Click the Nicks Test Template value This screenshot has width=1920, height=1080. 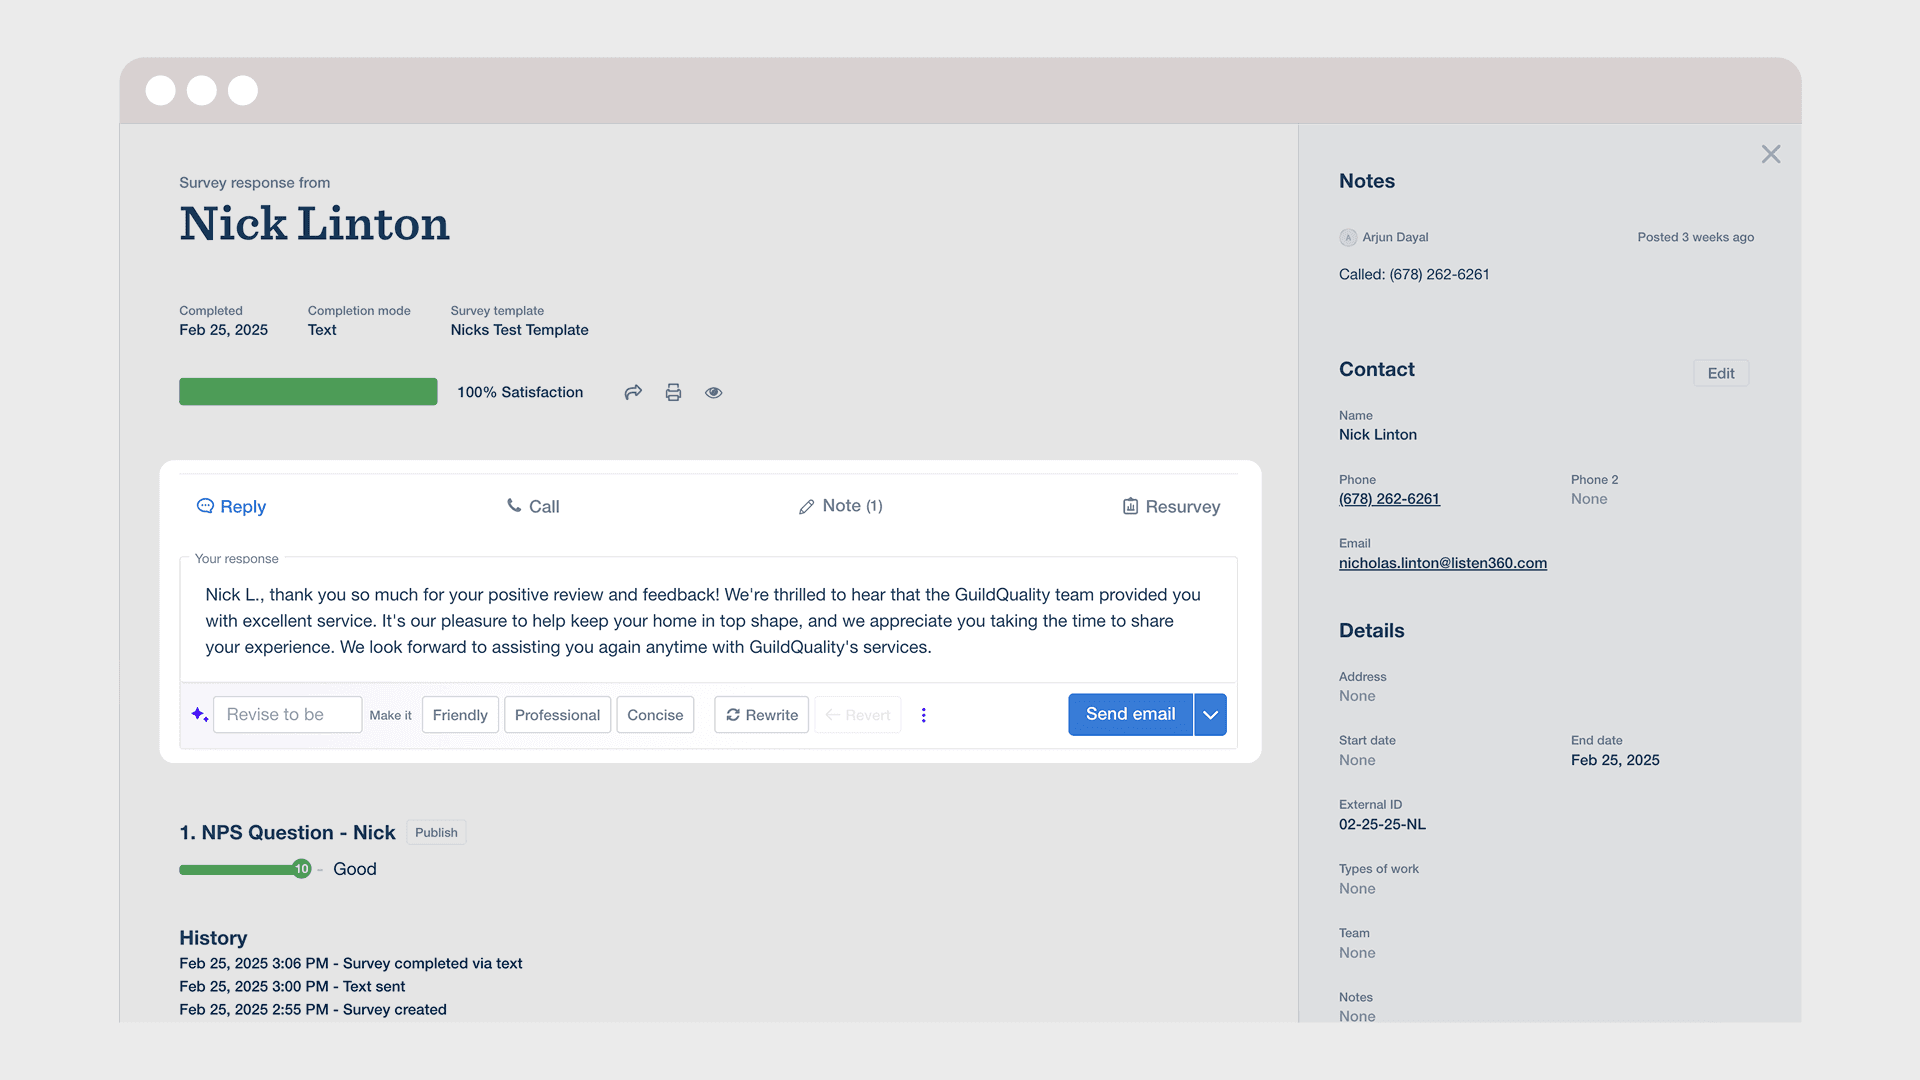point(519,330)
